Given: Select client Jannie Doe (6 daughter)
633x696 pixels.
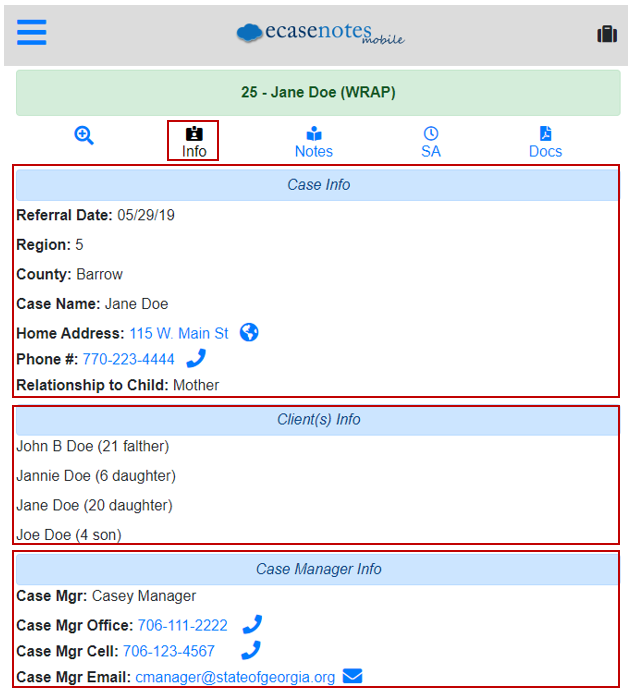Looking at the screenshot, I should coord(96,476).
